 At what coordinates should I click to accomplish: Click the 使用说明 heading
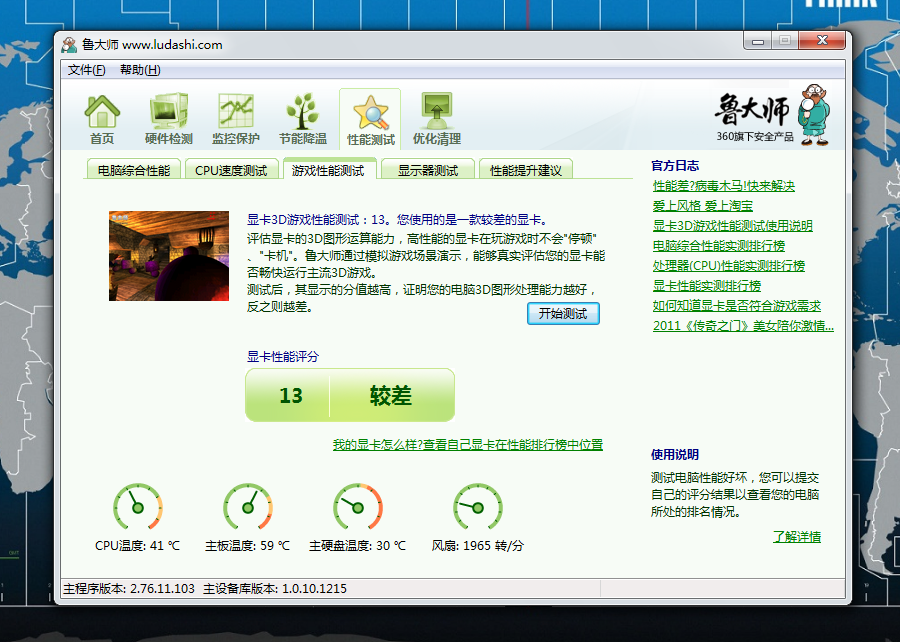(675, 455)
